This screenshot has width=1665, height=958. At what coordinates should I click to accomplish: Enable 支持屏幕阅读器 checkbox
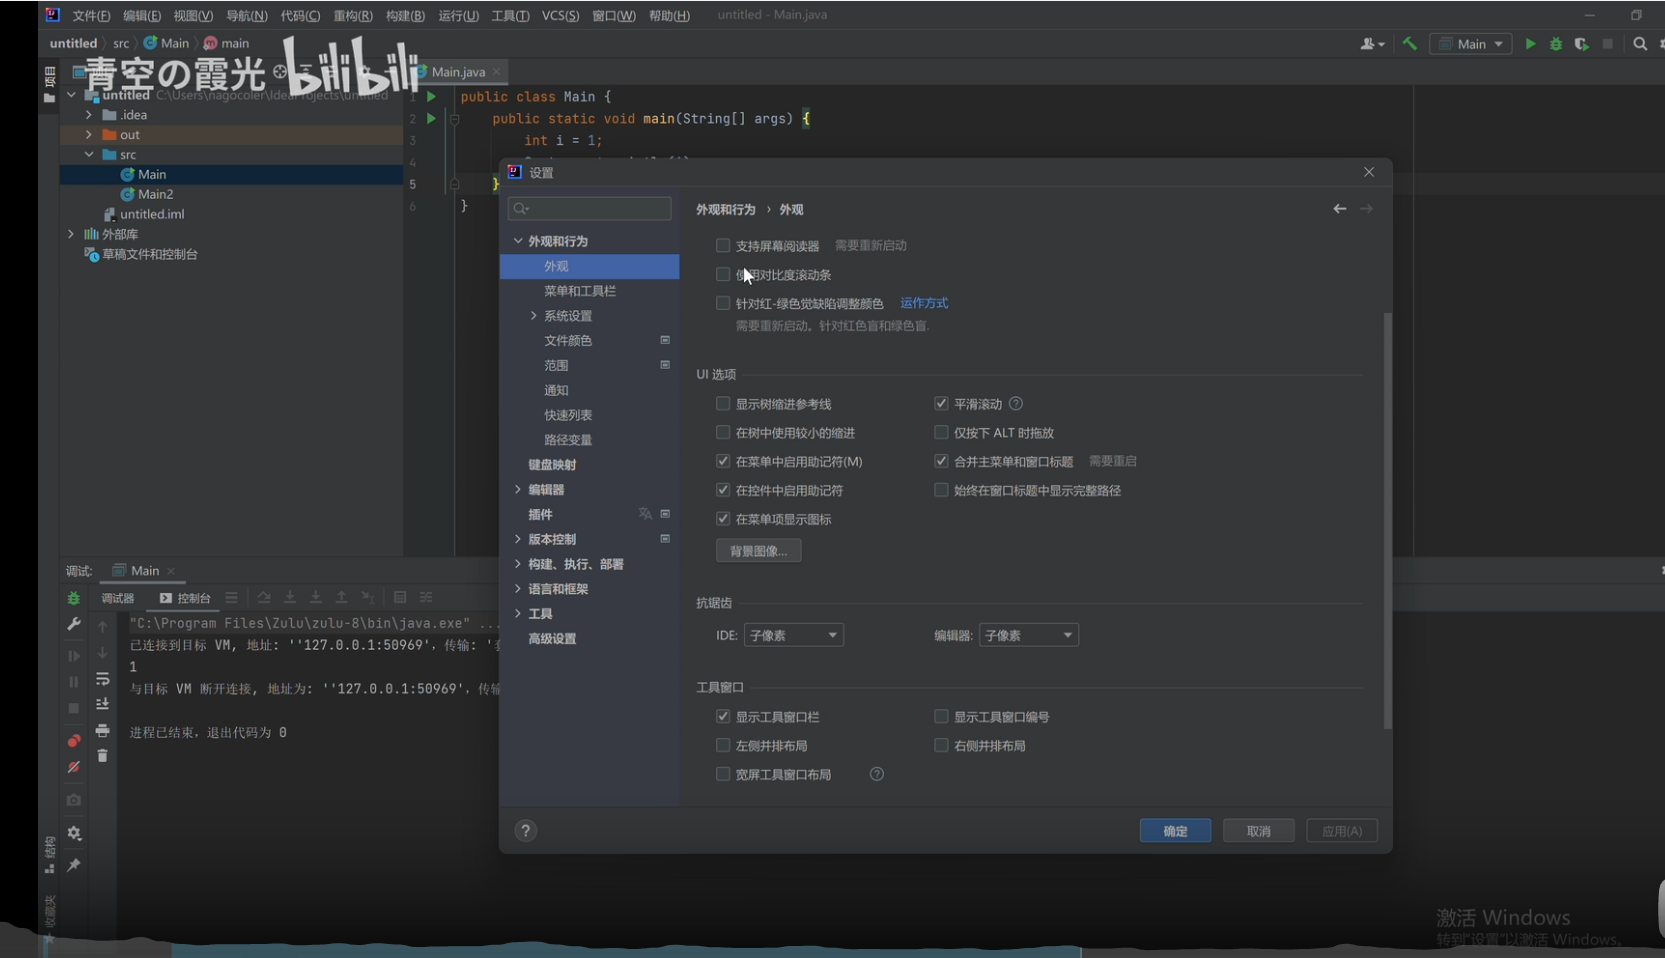(x=723, y=245)
